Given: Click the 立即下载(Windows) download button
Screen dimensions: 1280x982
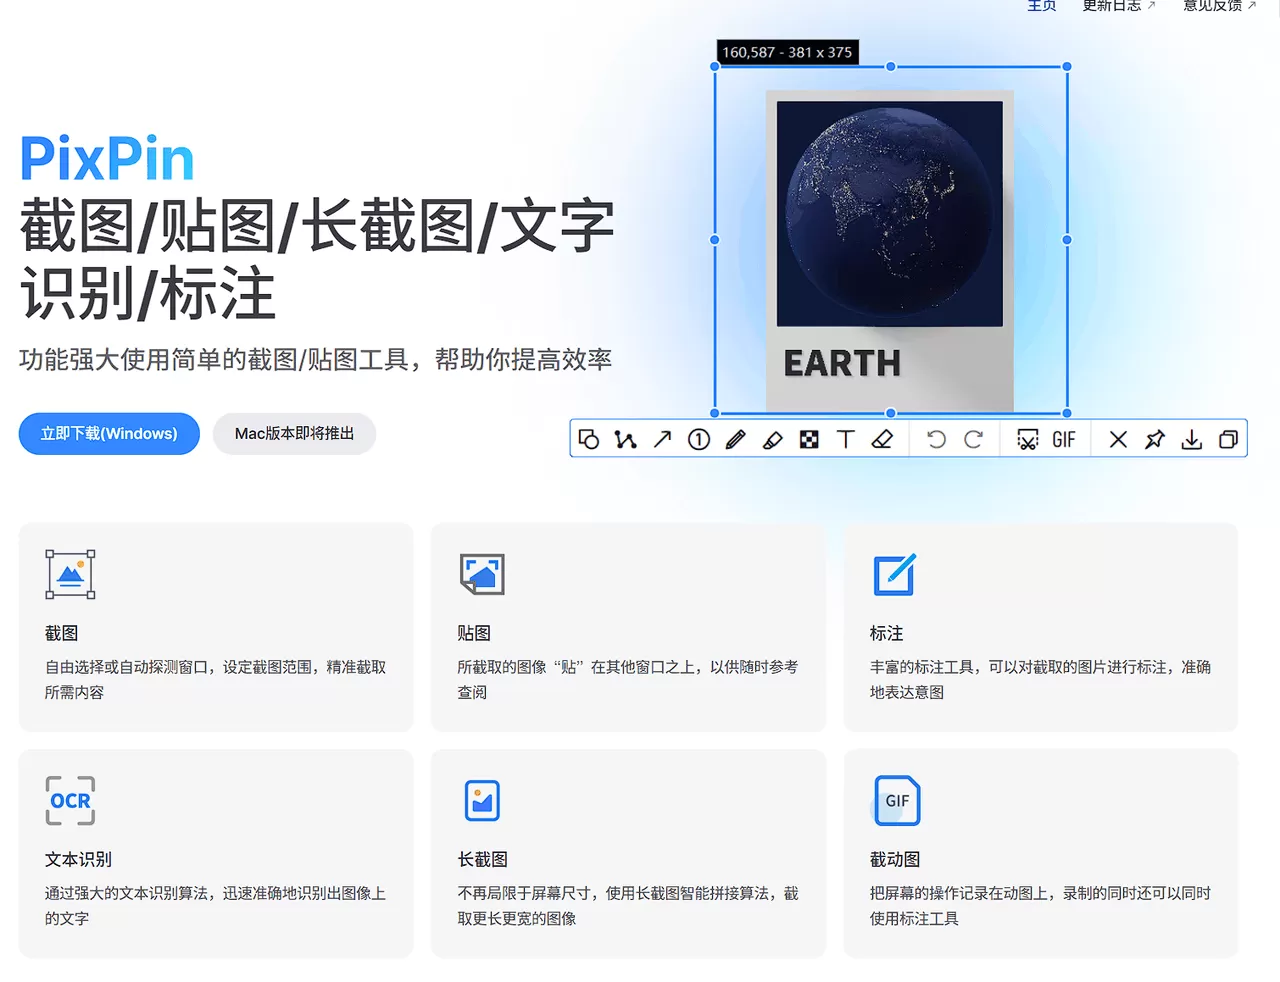Looking at the screenshot, I should 108,433.
